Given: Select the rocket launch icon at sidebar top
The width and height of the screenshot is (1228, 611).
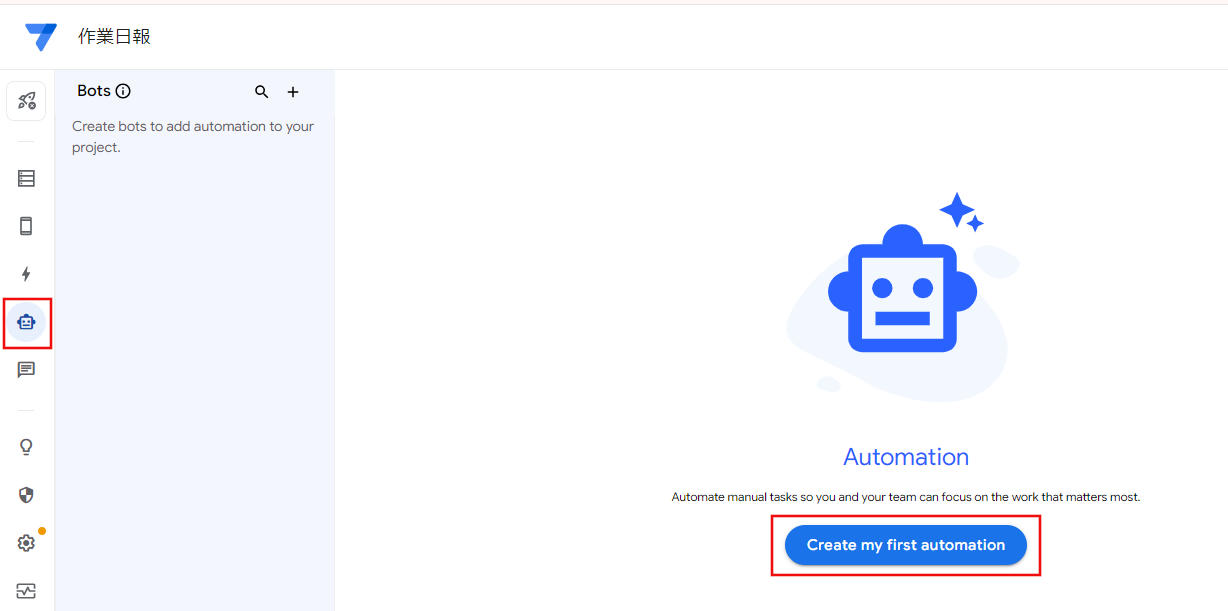Looking at the screenshot, I should tap(26, 100).
